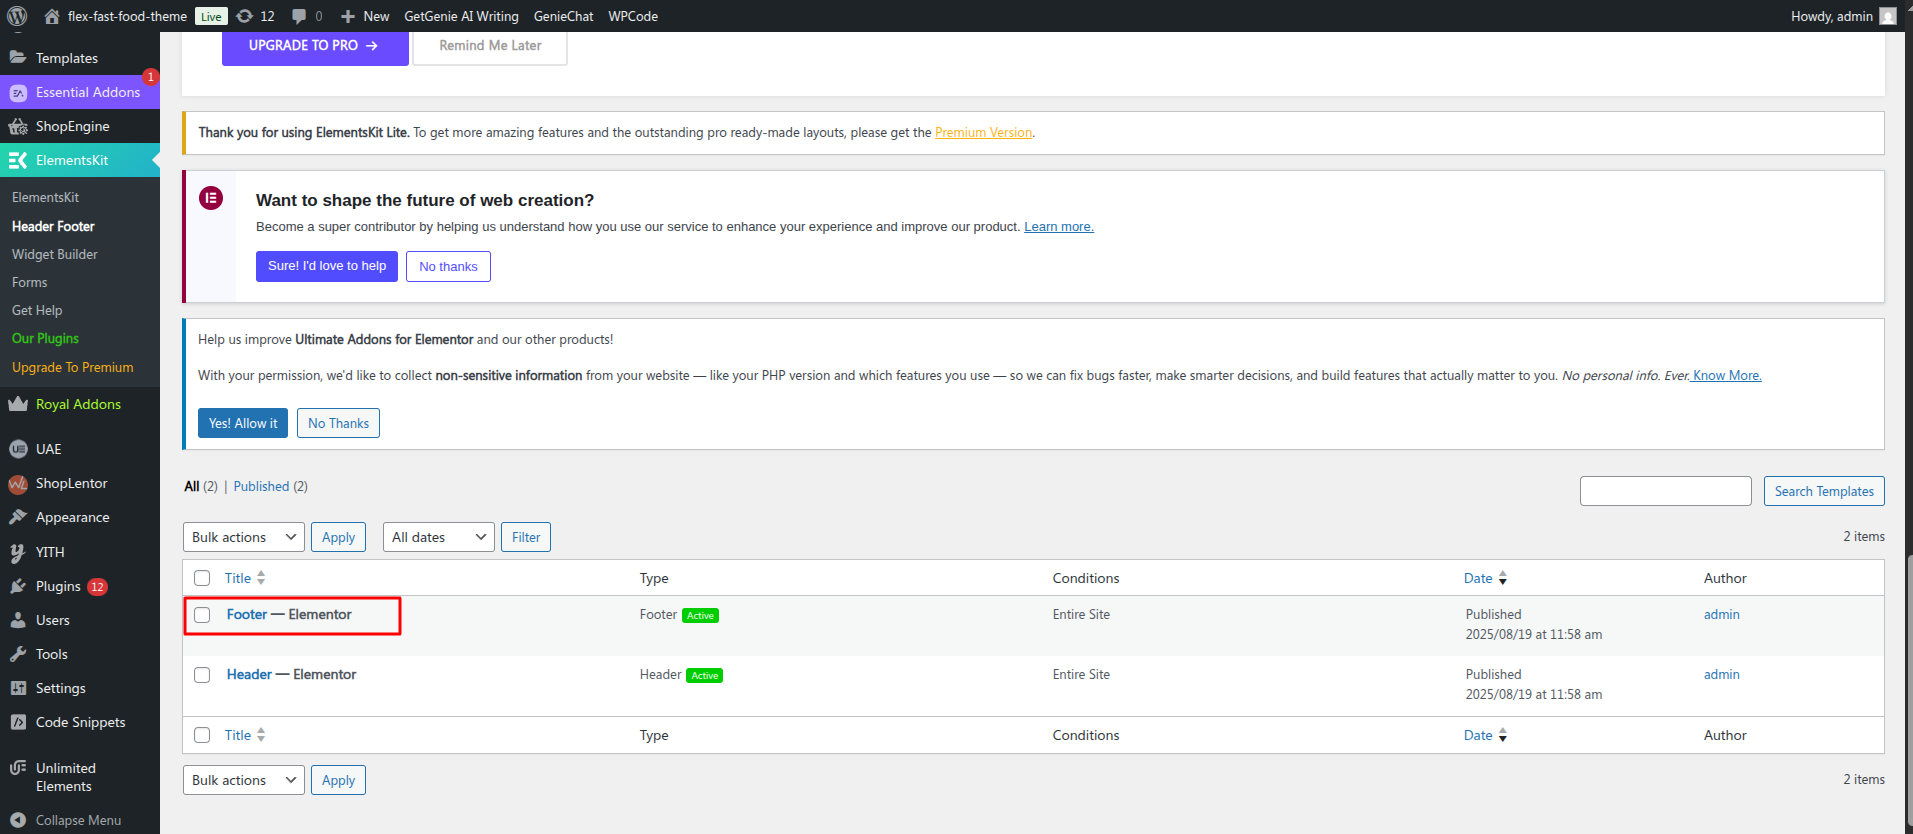Open the top Bulk actions dropdown

pyautogui.click(x=244, y=537)
